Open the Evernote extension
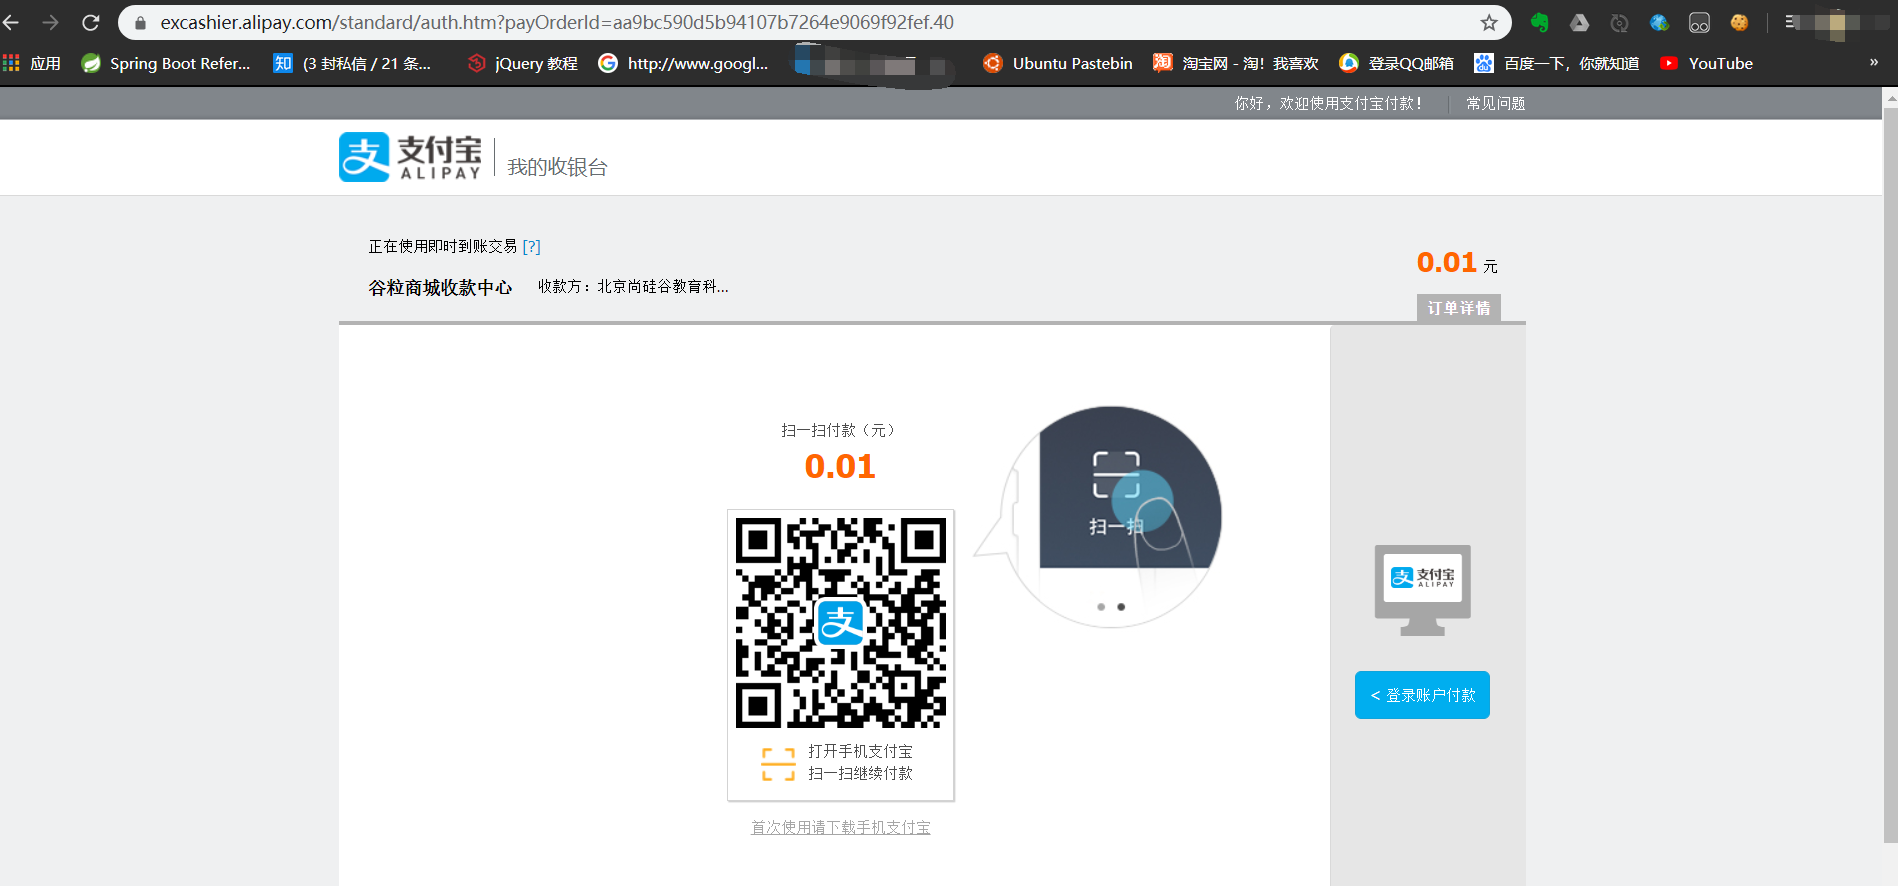 click(1539, 22)
